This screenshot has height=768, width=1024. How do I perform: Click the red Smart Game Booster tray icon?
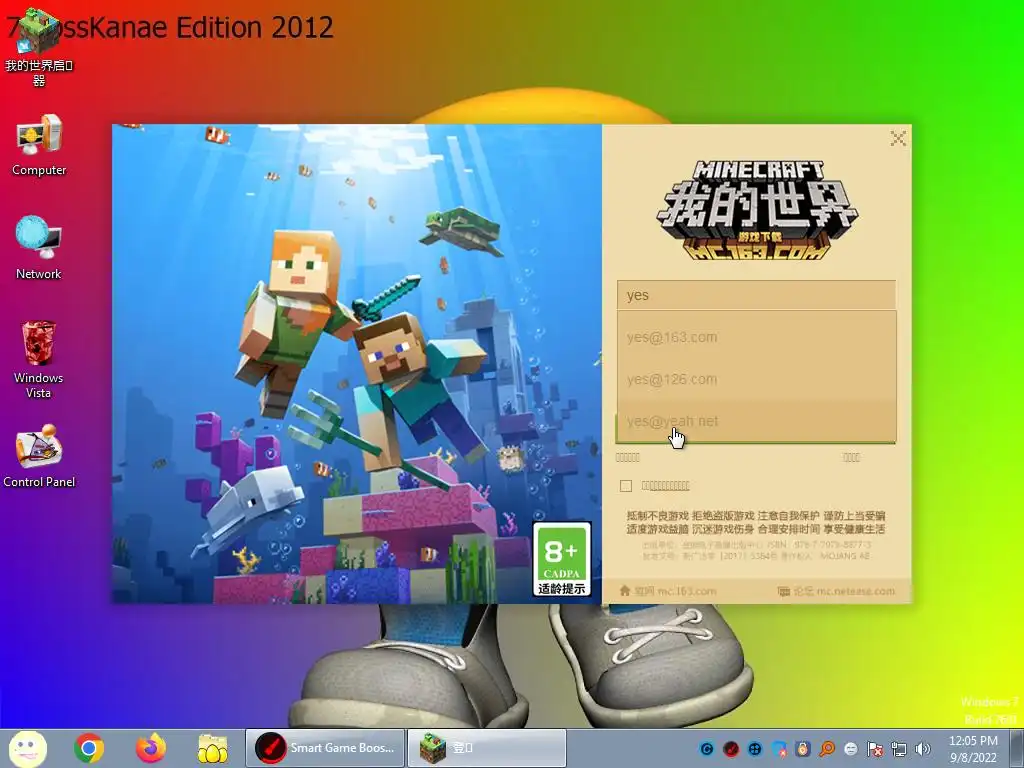tap(731, 749)
